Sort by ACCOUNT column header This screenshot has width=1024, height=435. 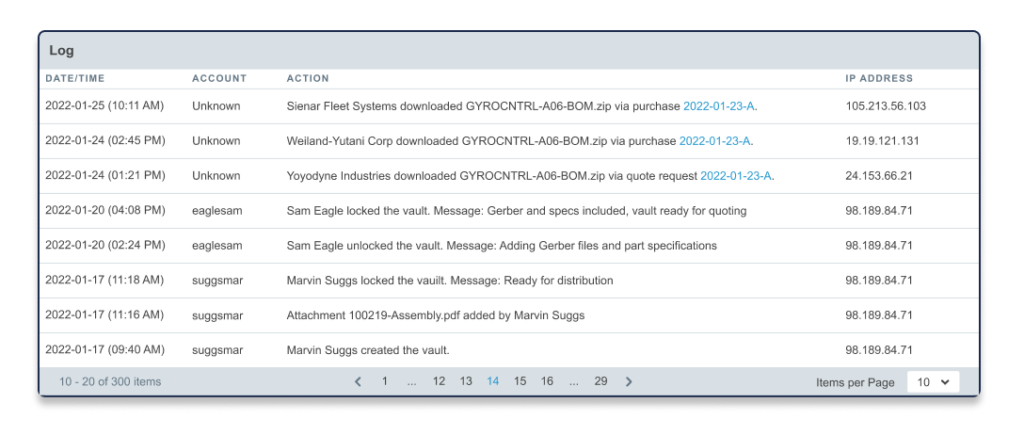(219, 78)
